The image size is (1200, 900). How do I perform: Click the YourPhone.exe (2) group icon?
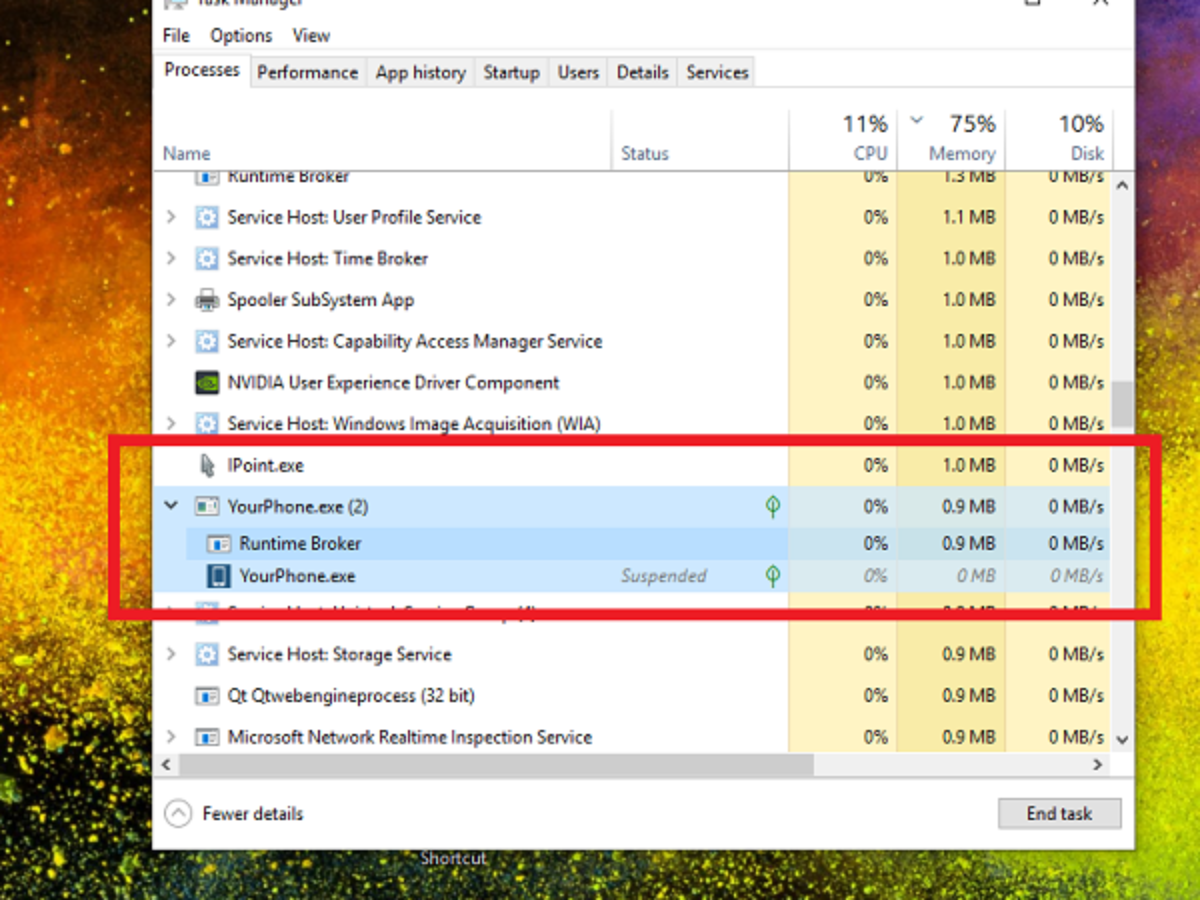(206, 506)
